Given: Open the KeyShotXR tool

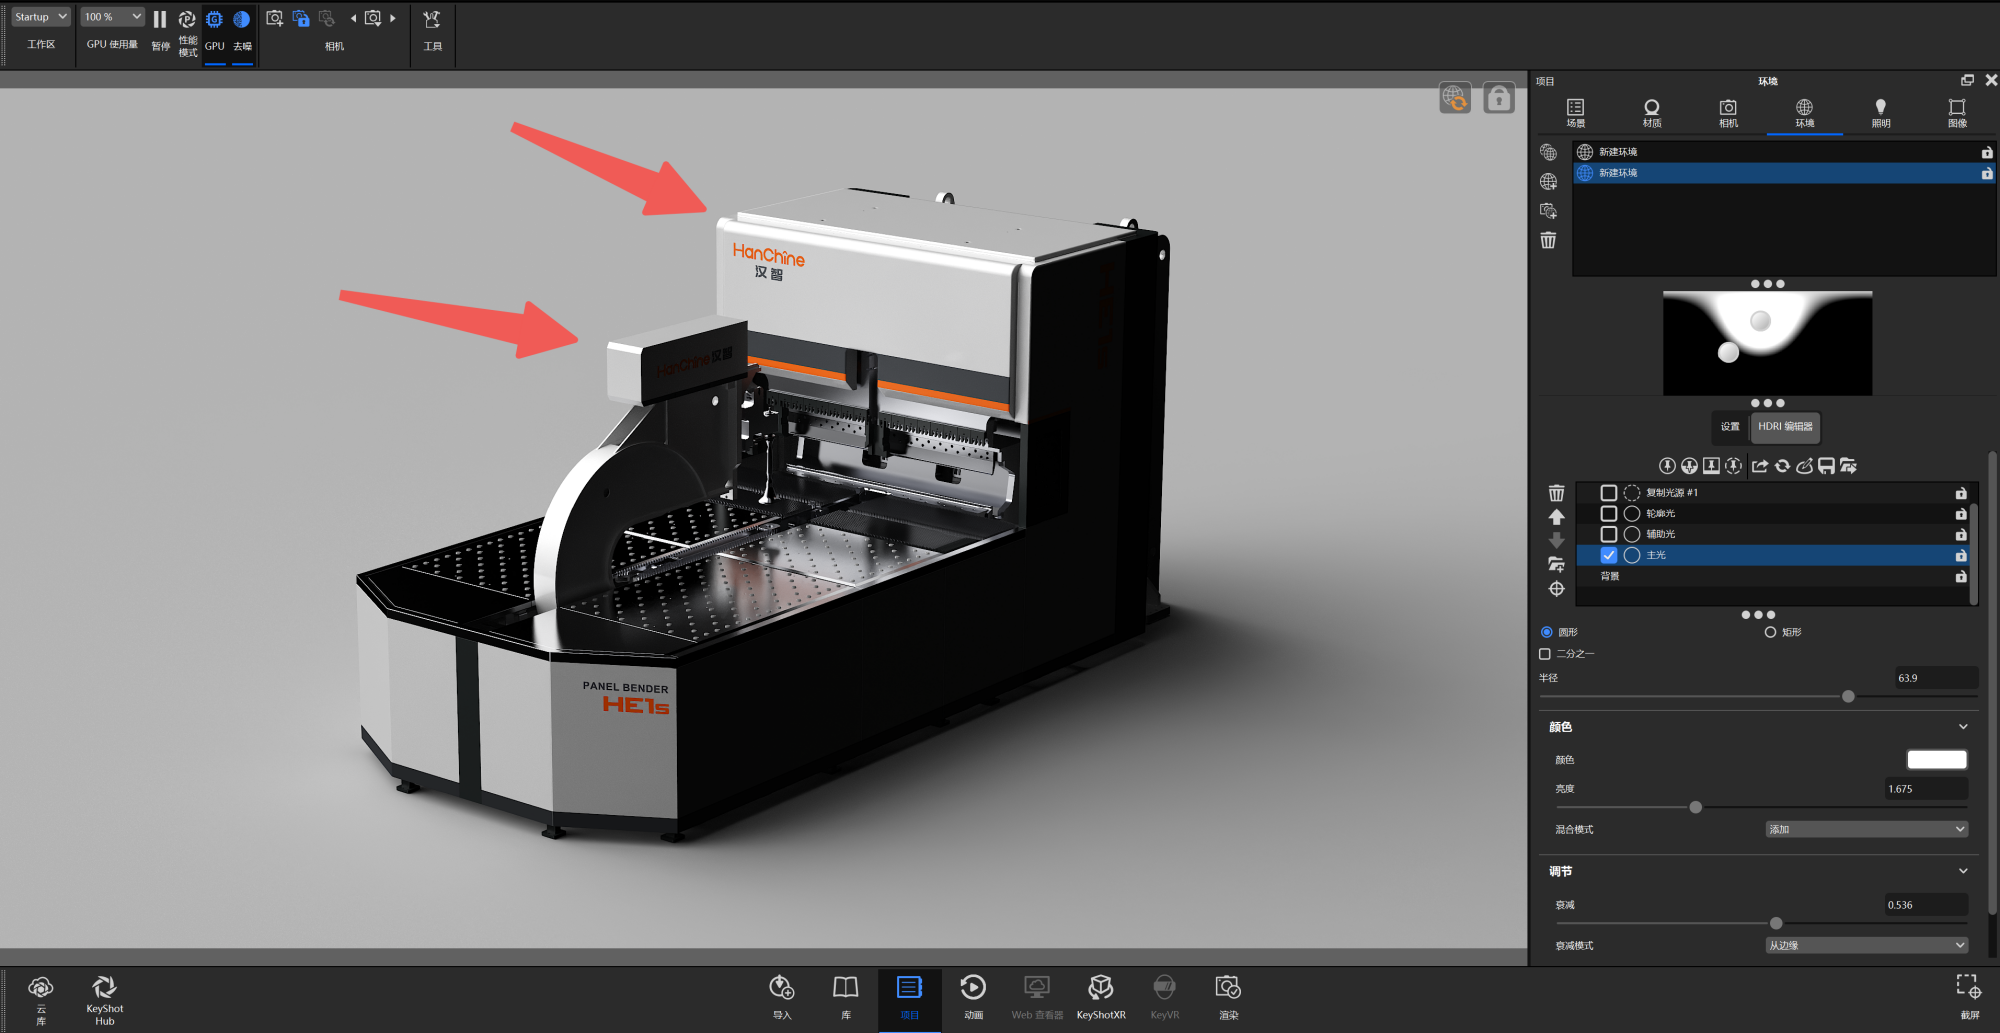Looking at the screenshot, I should click(1100, 996).
